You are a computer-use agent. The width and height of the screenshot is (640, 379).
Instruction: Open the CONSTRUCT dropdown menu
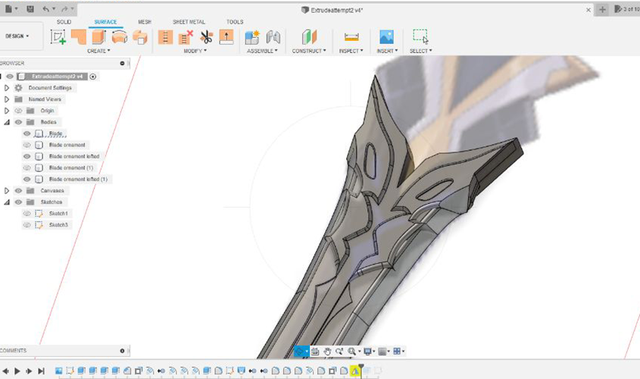(309, 51)
